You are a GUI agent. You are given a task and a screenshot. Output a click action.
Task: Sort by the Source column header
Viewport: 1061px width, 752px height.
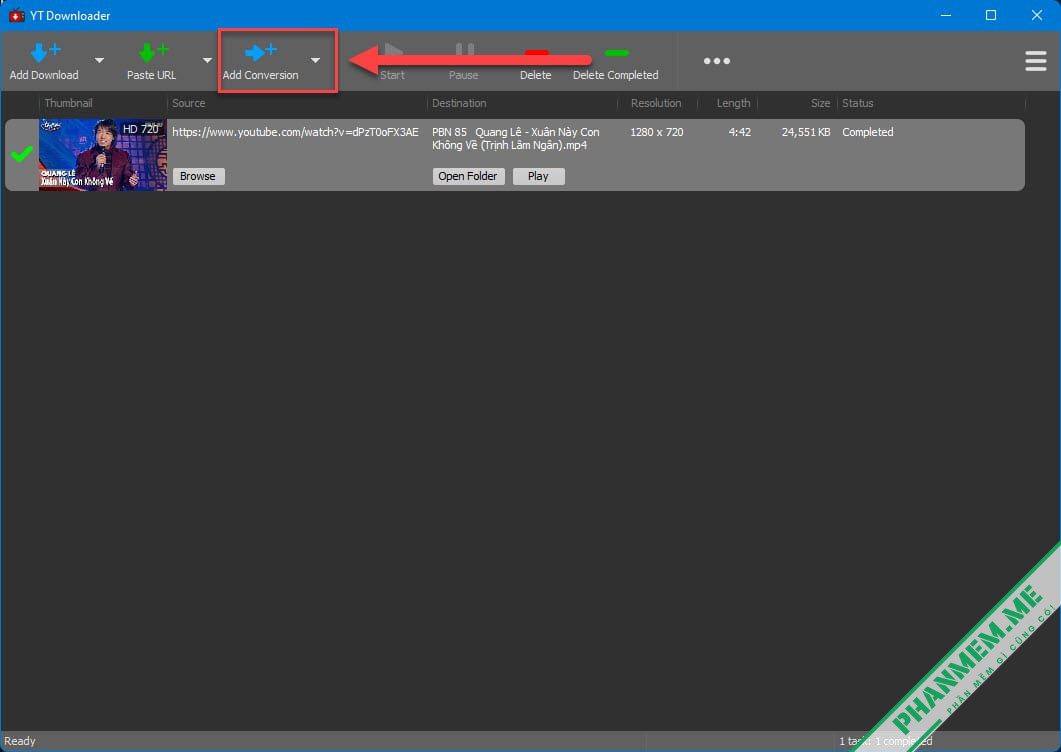(188, 103)
